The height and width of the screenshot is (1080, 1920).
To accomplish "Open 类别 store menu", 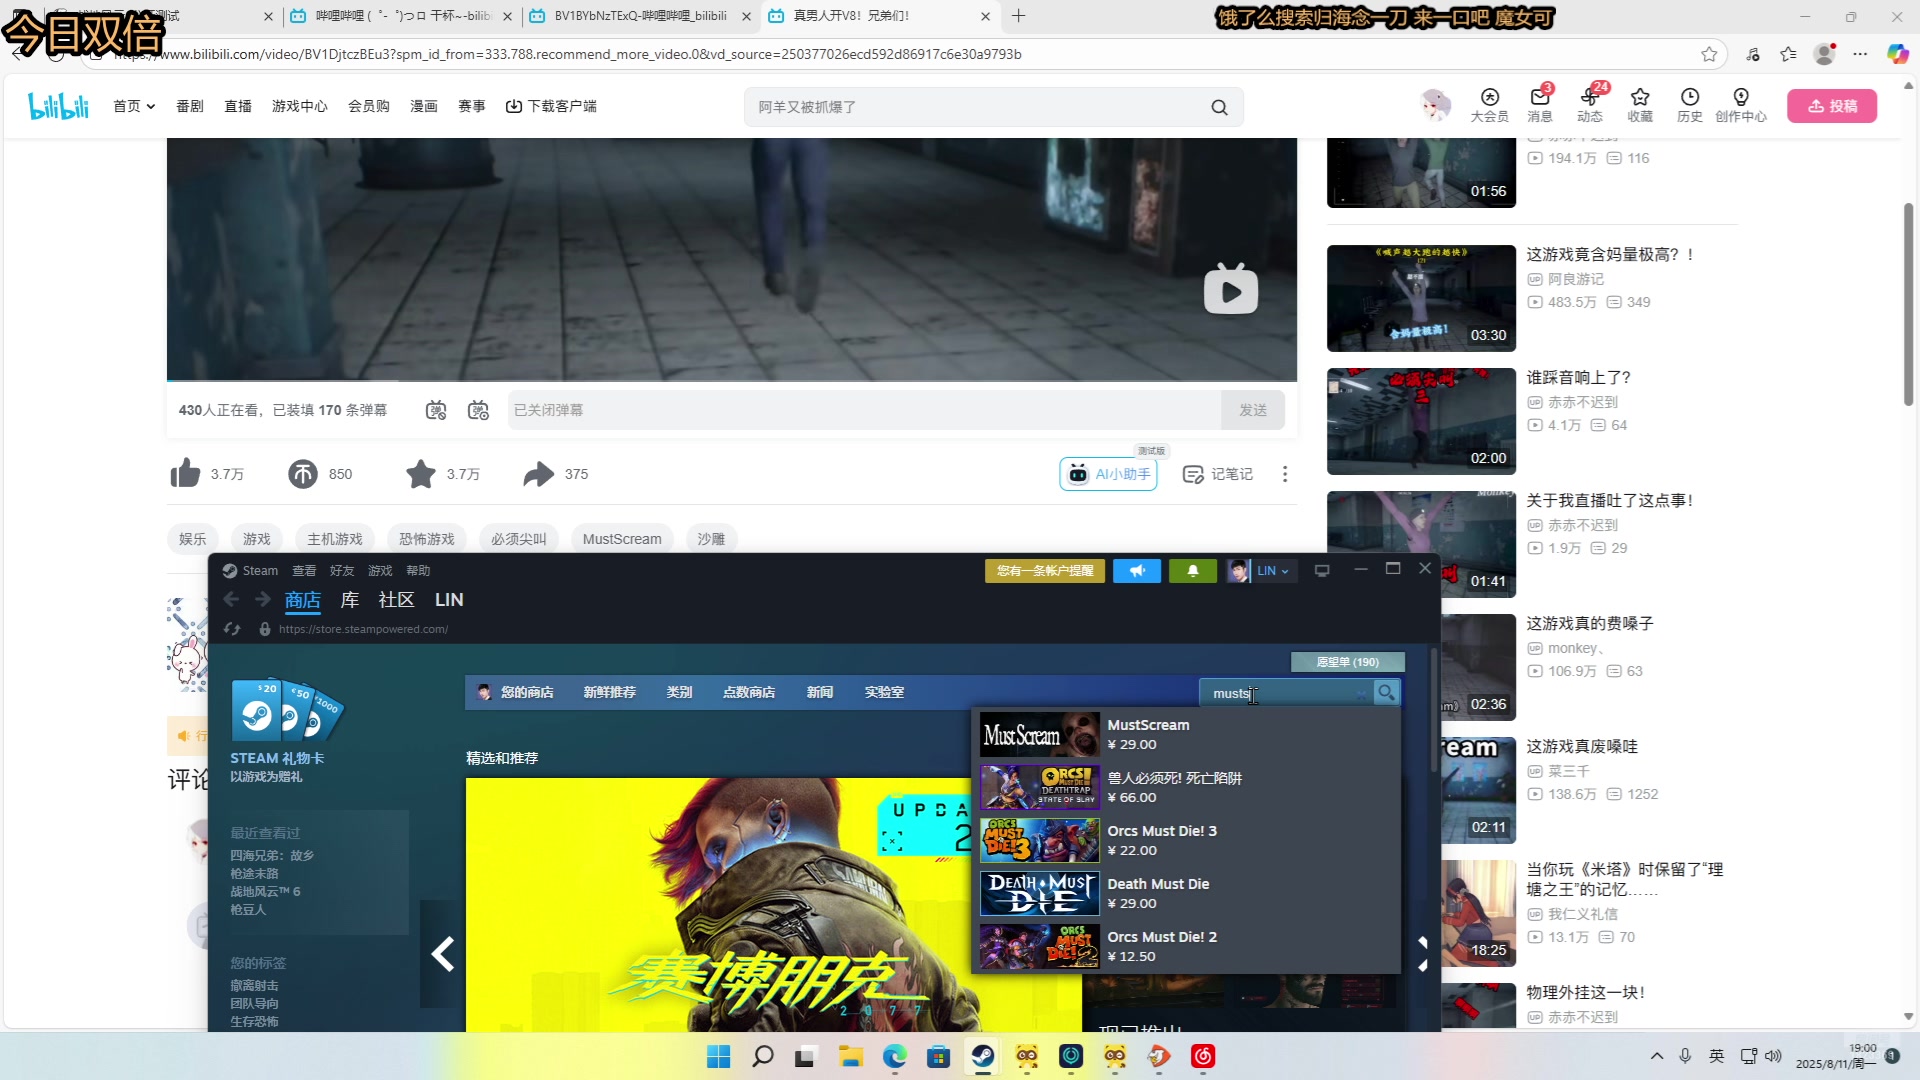I will pyautogui.click(x=679, y=692).
